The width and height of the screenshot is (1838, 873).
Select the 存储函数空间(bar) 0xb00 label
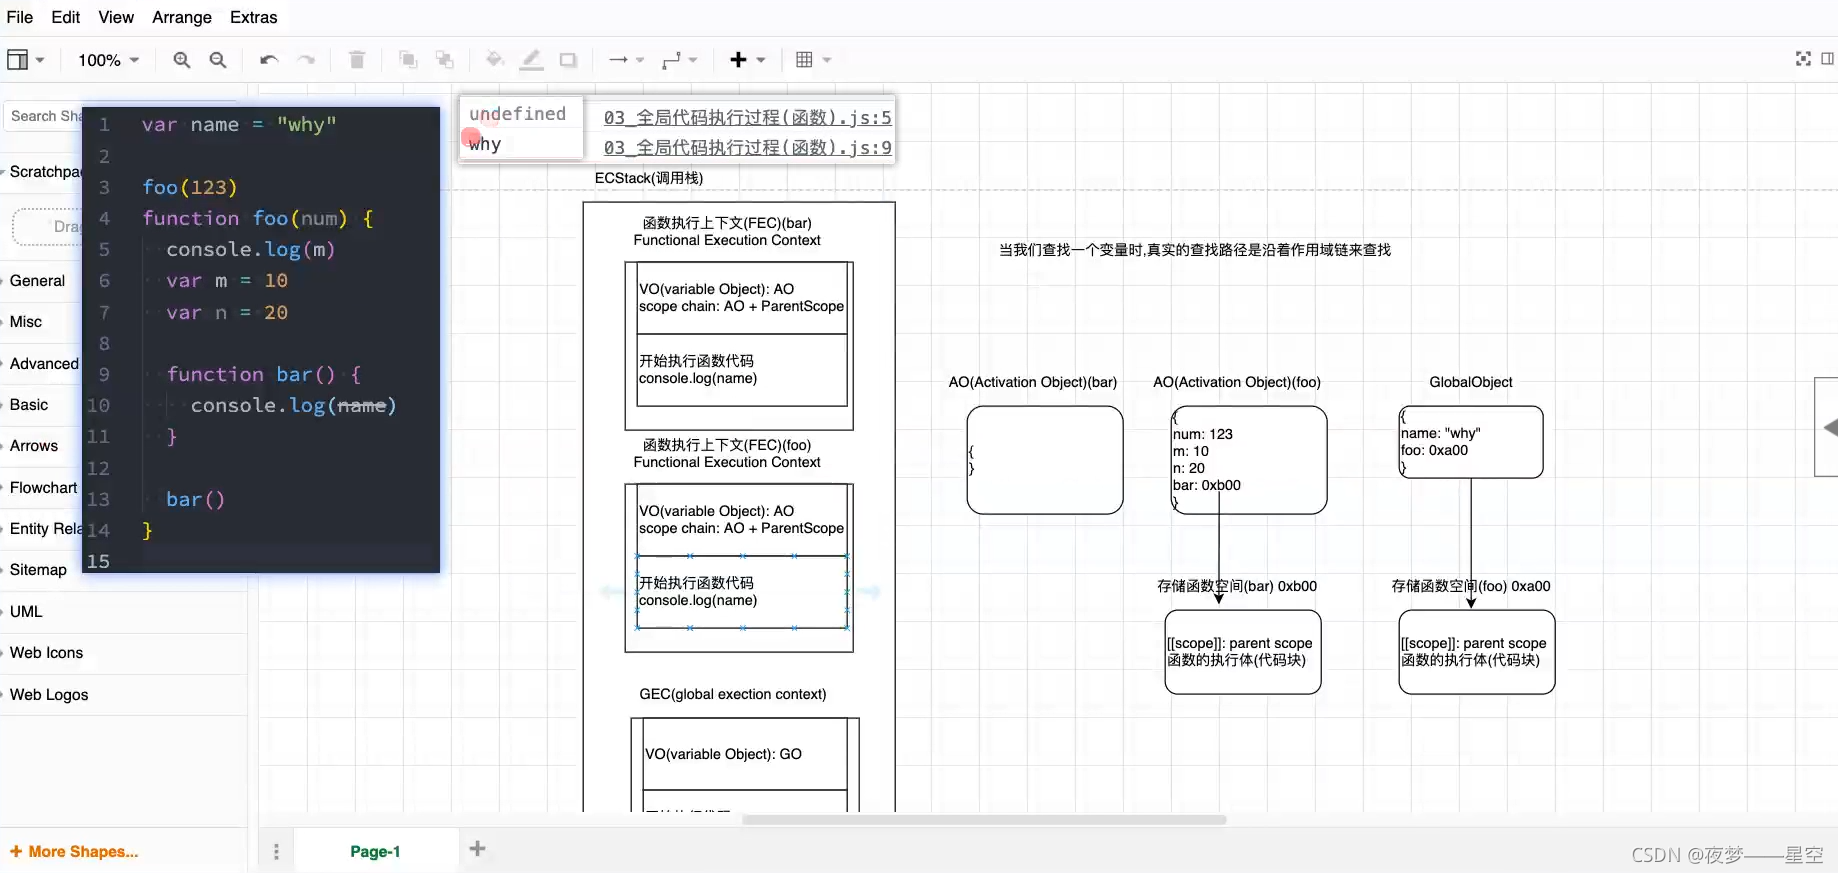[1237, 586]
